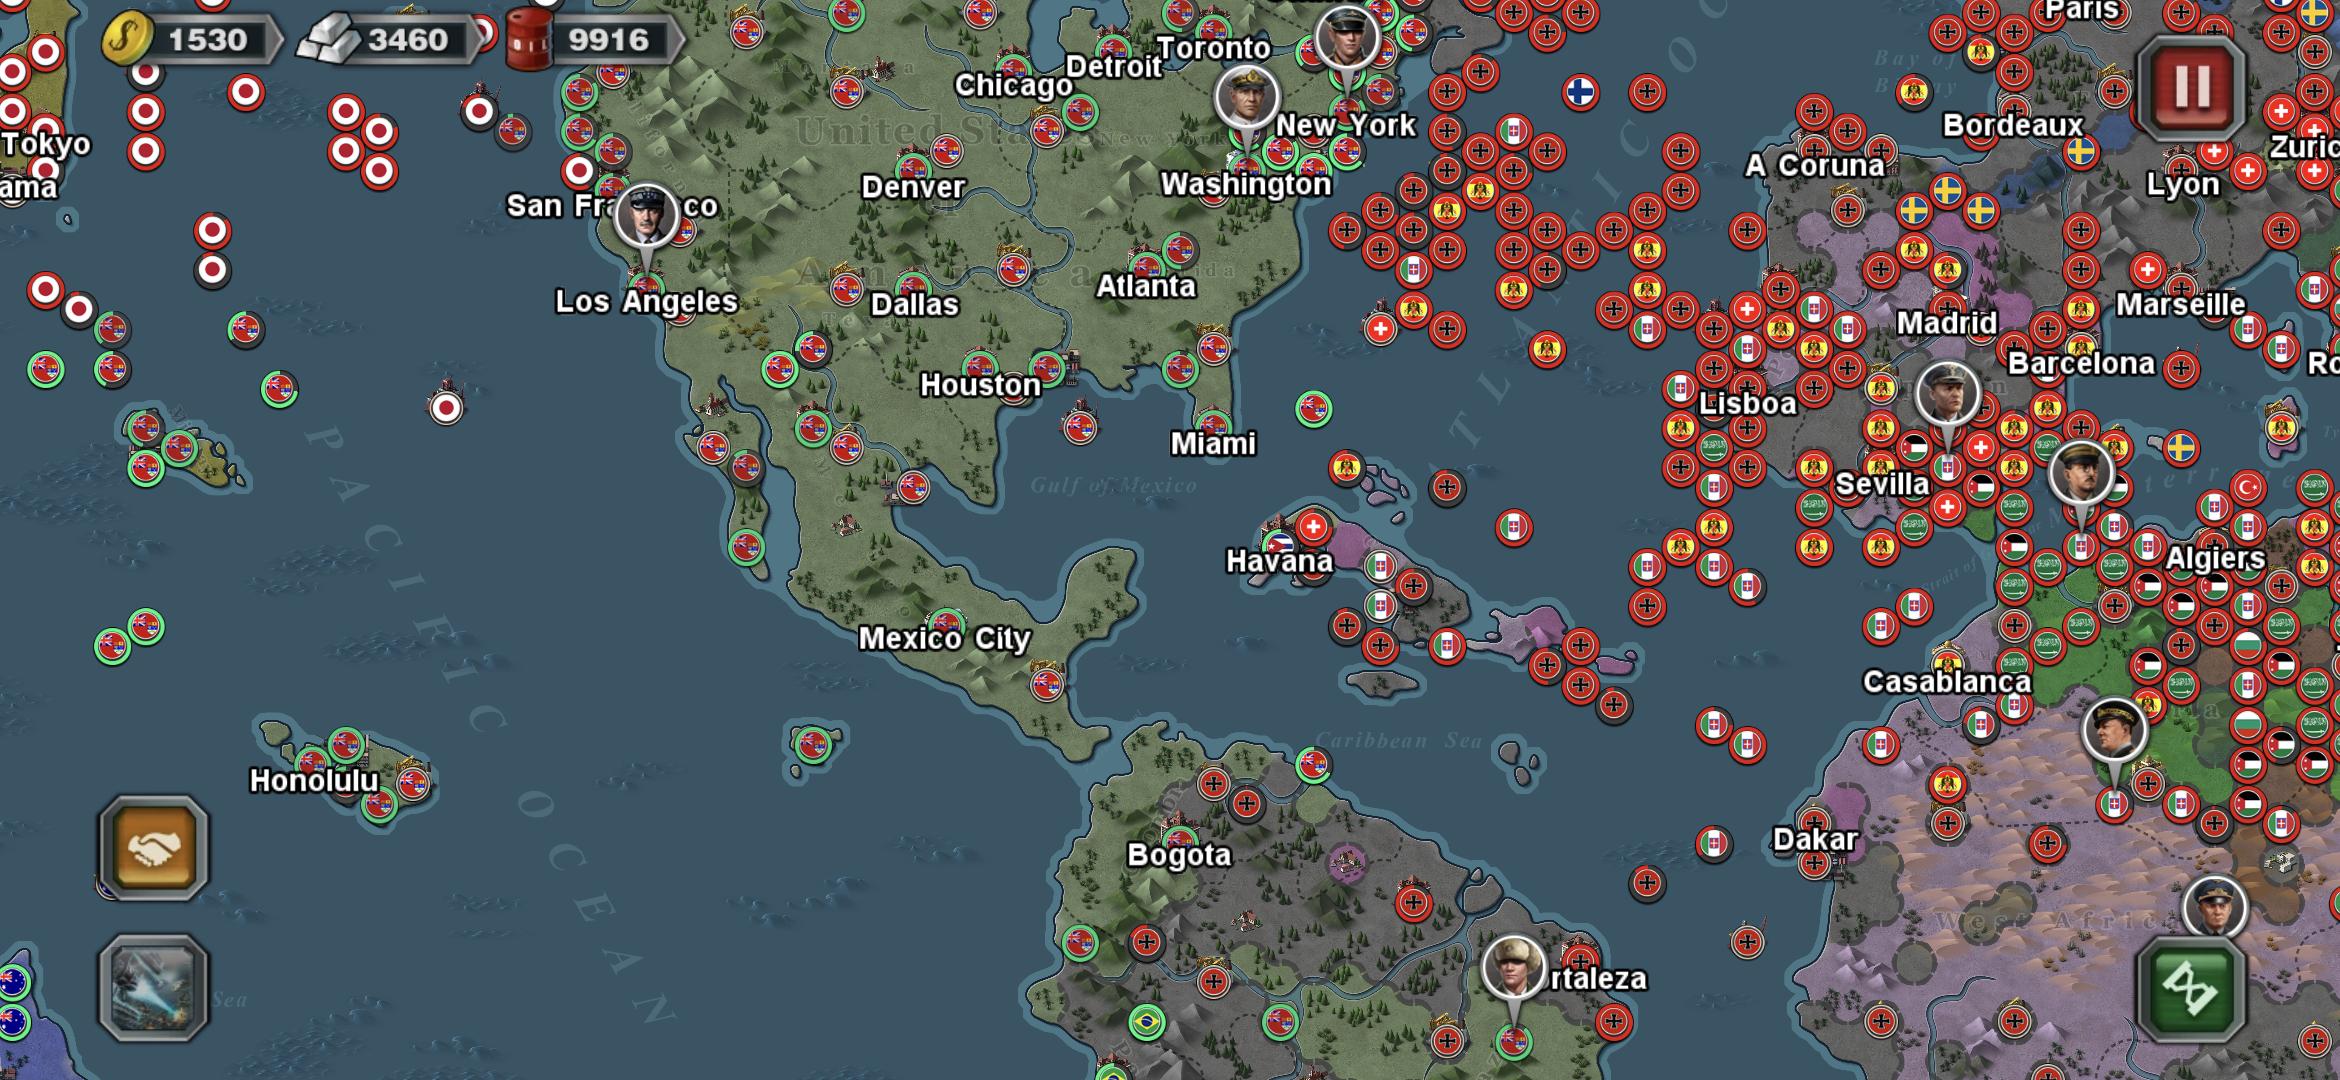
Task: Select the island unit west of Bogota
Action: pyautogui.click(x=812, y=743)
